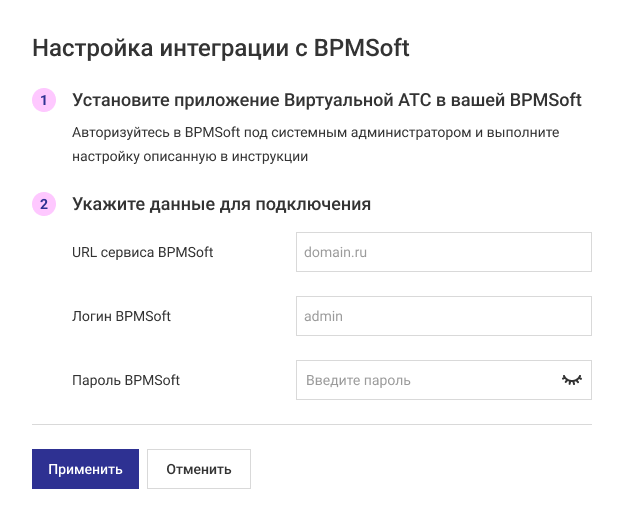
Task: Click the "Настройка интеграции с BPMSoft" title
Action: 221,48
